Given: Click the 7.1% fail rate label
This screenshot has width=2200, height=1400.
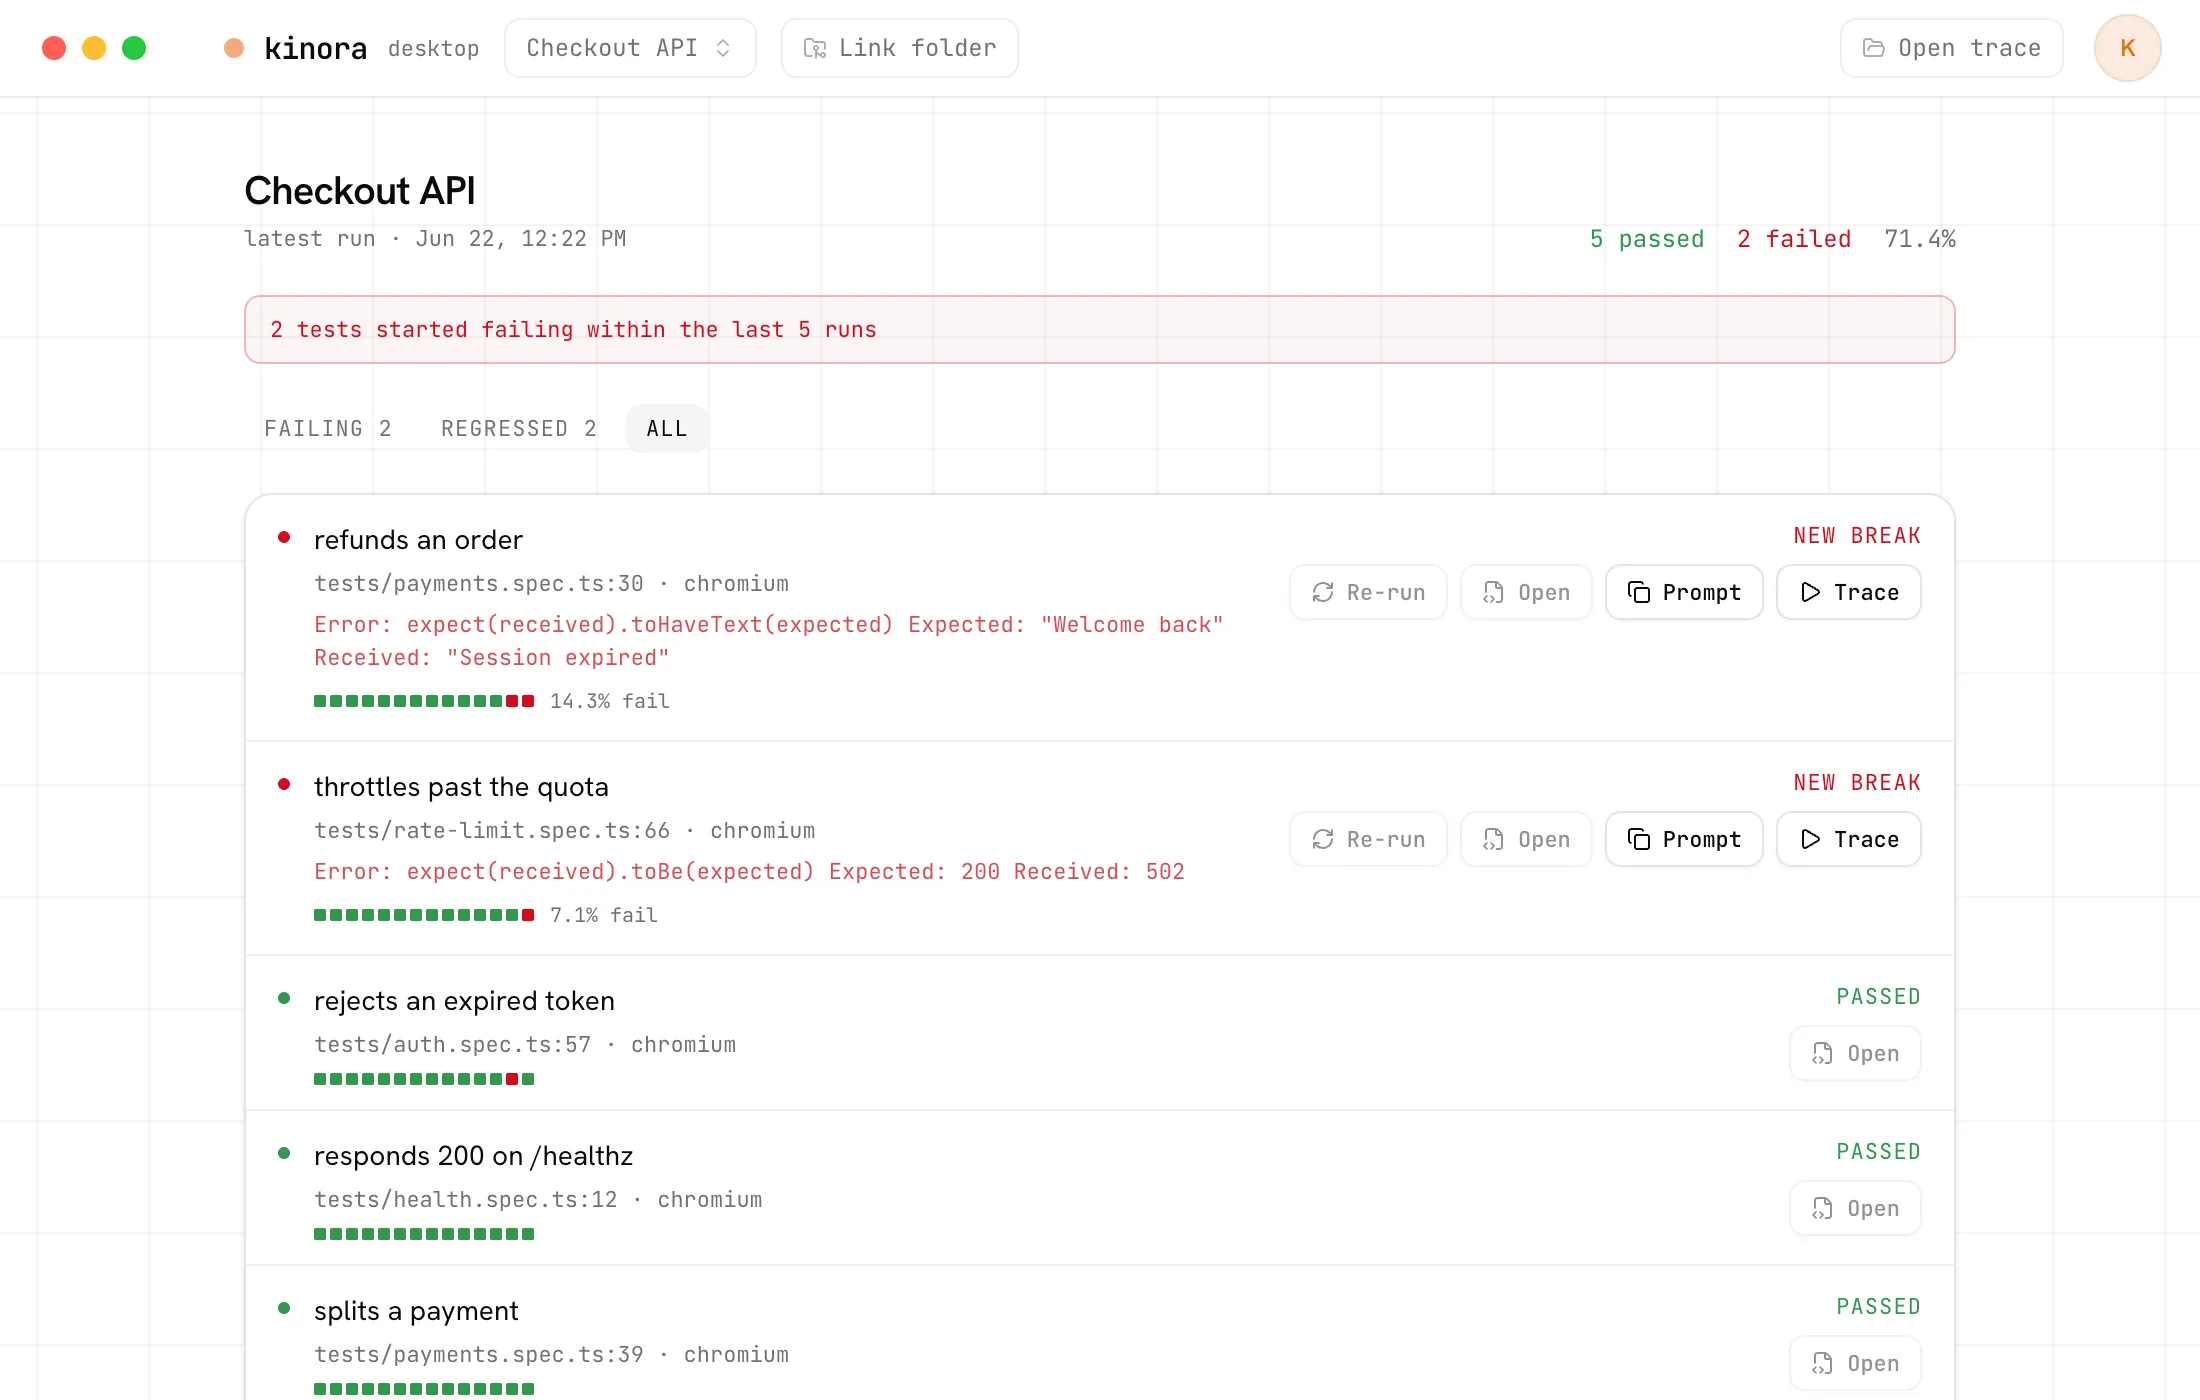Looking at the screenshot, I should pyautogui.click(x=604, y=915).
